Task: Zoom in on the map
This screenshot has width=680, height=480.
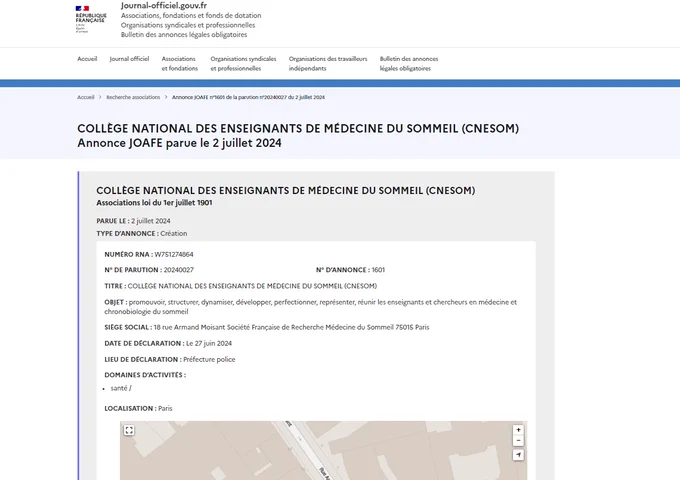Action: pyautogui.click(x=518, y=430)
